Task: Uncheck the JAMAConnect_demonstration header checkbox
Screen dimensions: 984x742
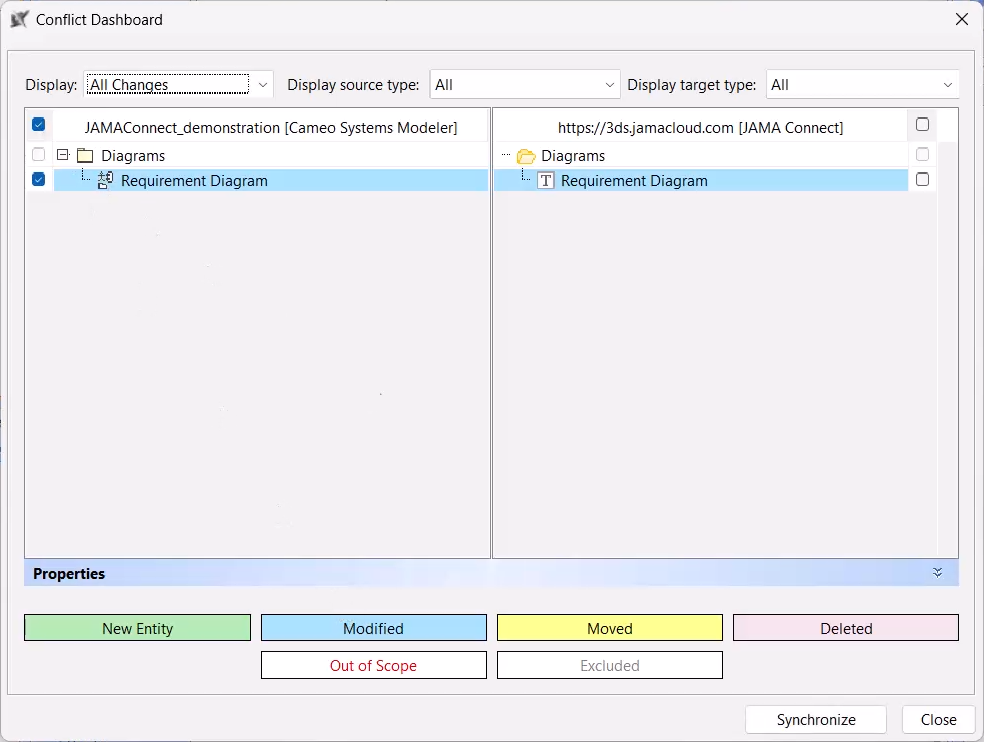Action: click(38, 124)
